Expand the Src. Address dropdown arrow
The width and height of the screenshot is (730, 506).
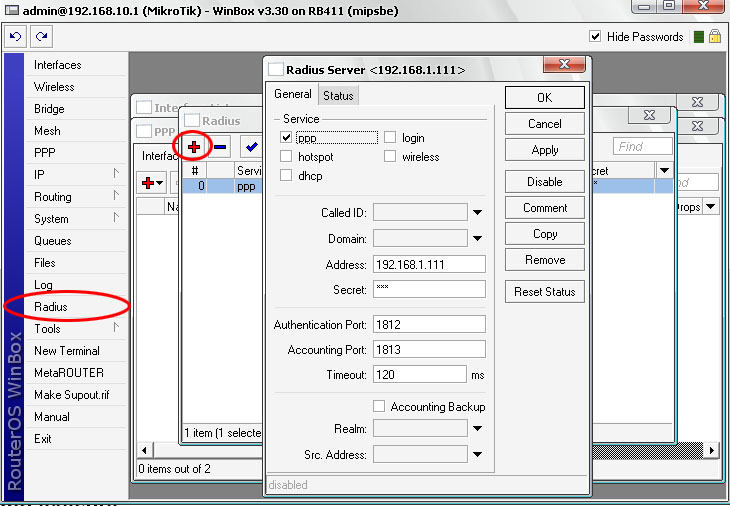coord(477,454)
